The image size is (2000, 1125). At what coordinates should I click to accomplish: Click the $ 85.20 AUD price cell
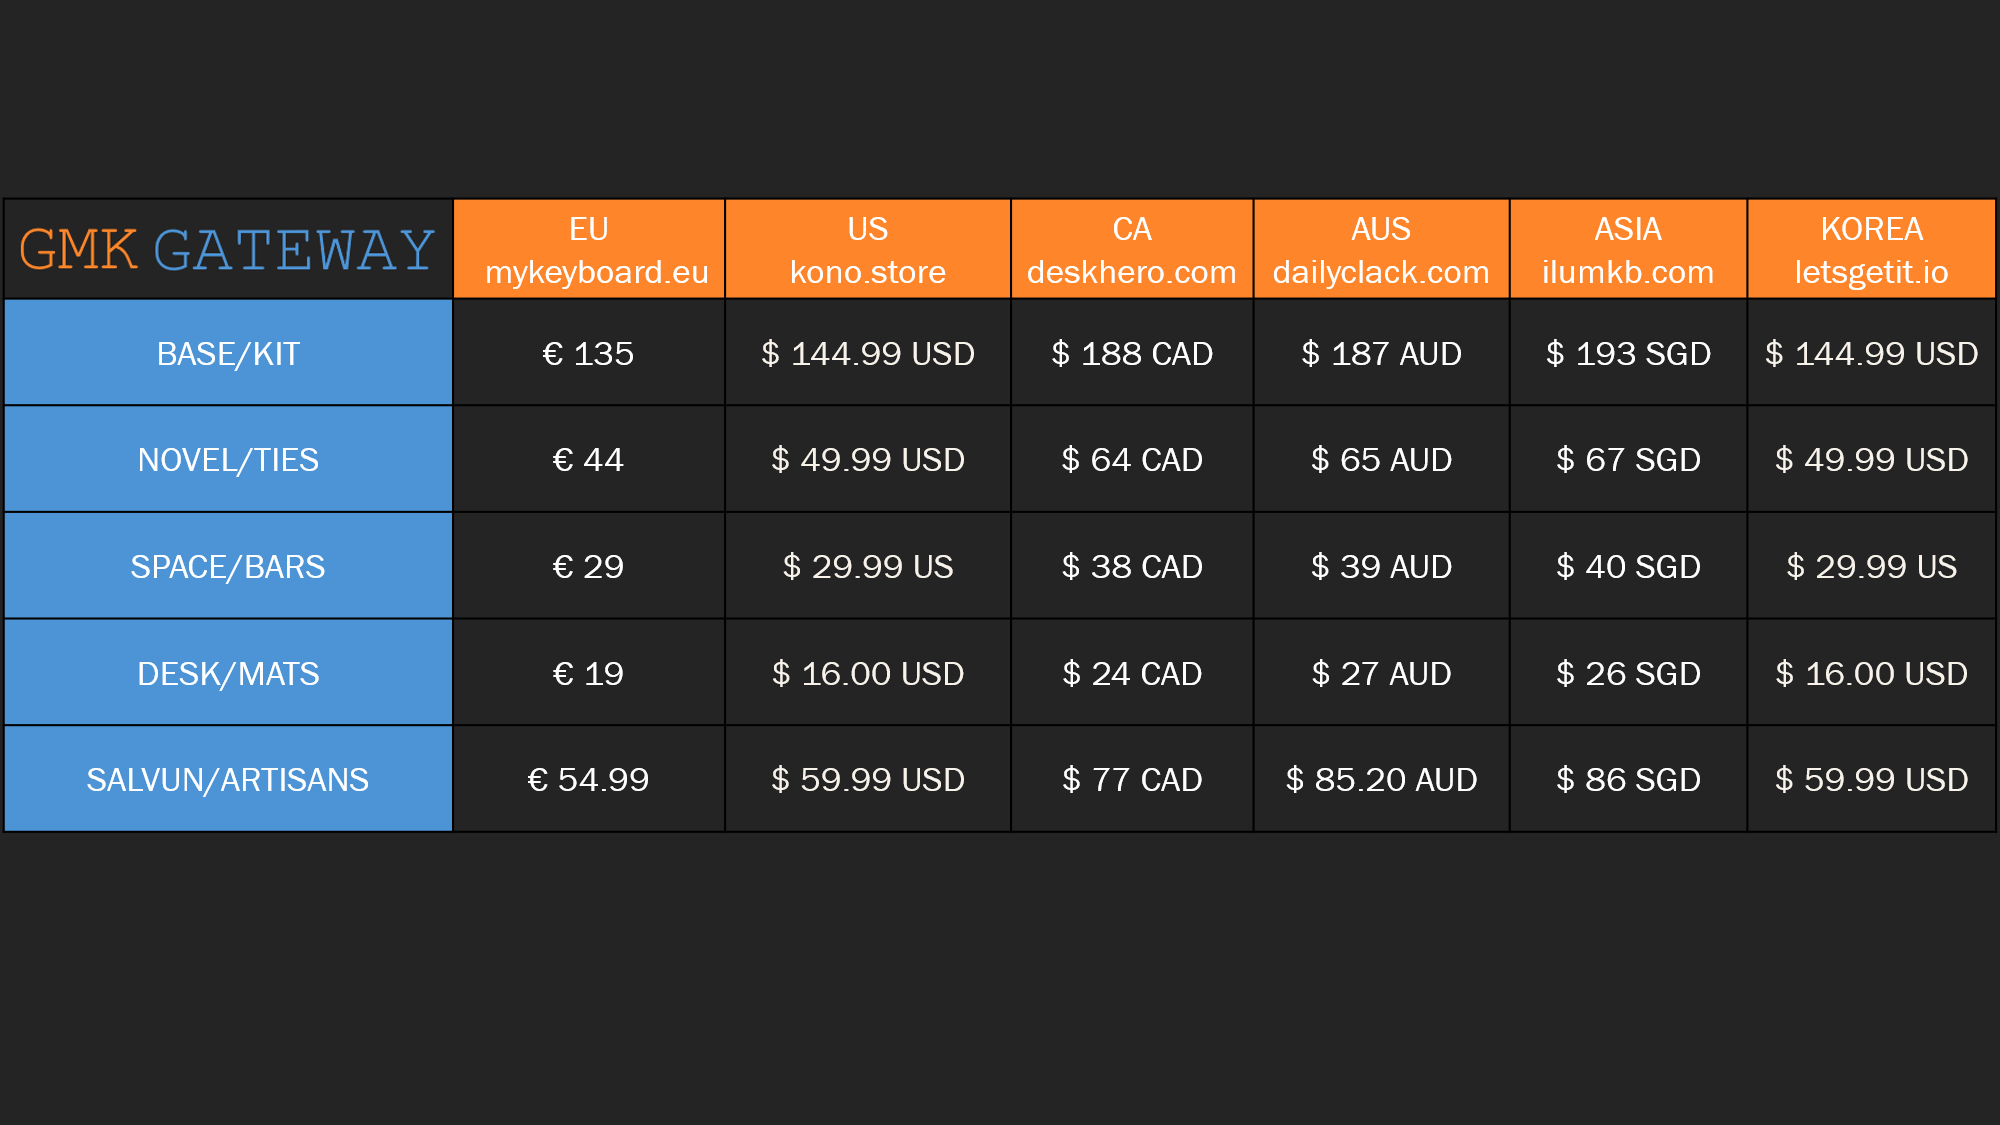click(1380, 780)
